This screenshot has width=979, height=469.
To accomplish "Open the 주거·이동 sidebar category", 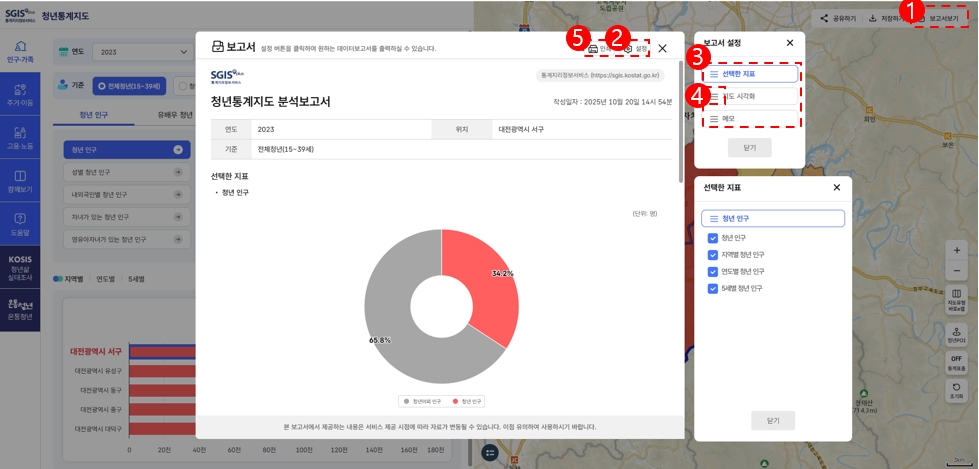I will click(x=20, y=92).
